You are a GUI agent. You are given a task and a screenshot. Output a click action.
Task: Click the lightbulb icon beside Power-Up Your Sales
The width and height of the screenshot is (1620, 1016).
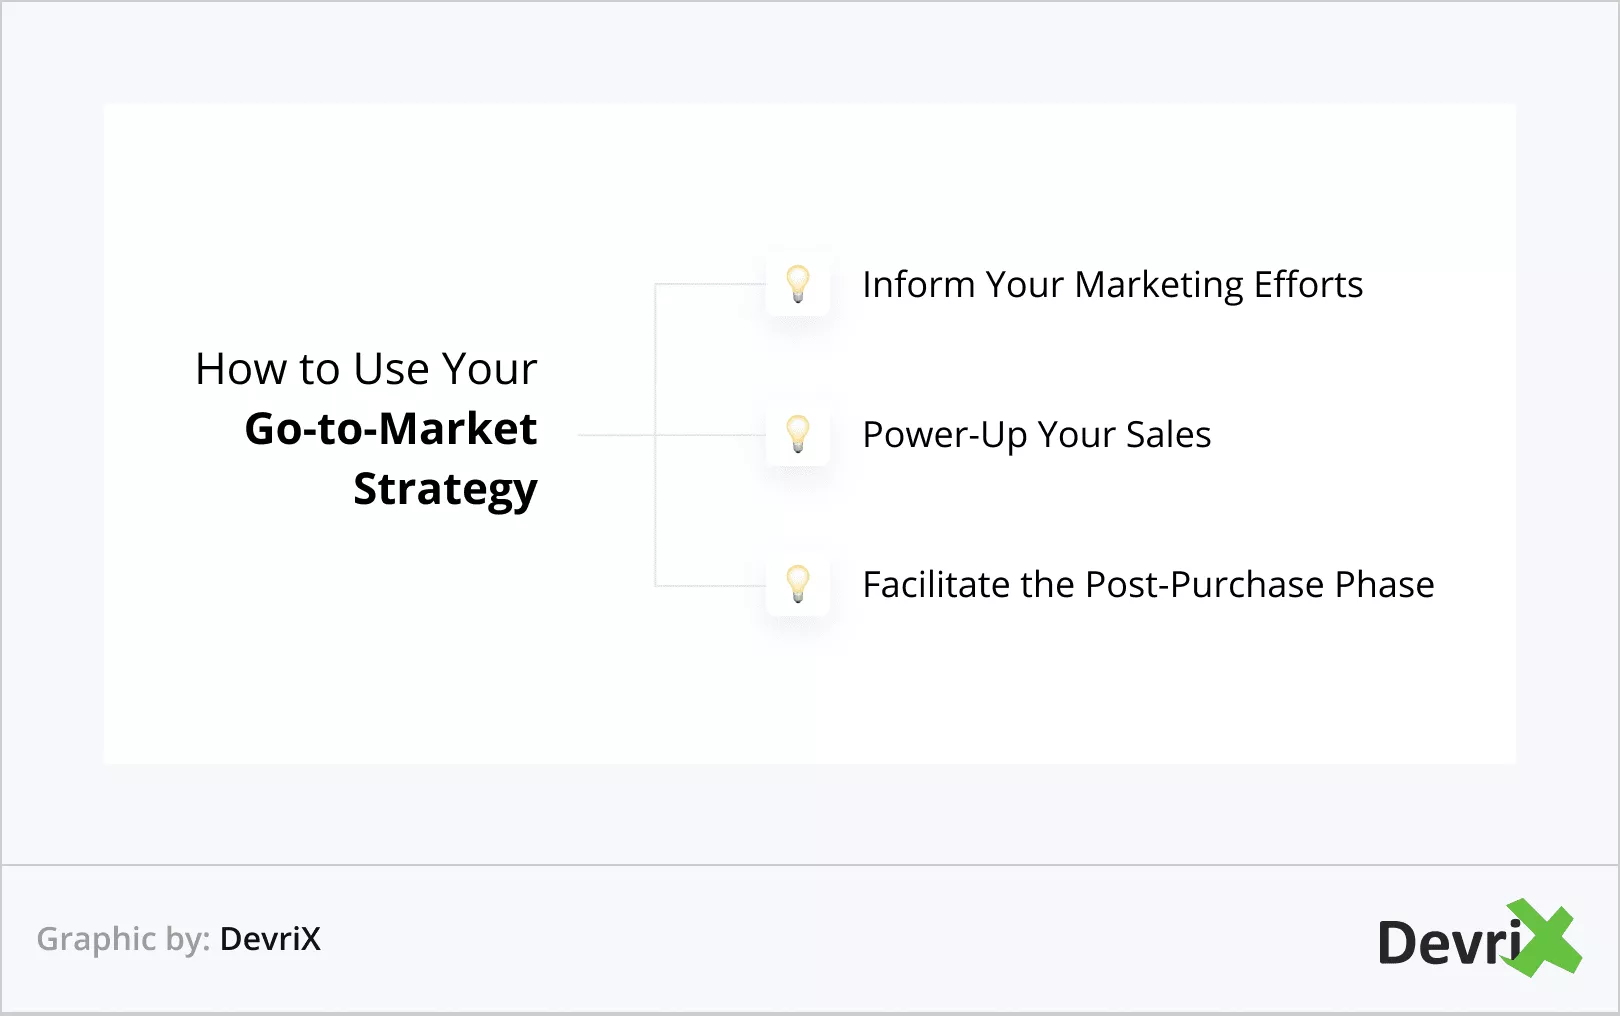tap(798, 434)
